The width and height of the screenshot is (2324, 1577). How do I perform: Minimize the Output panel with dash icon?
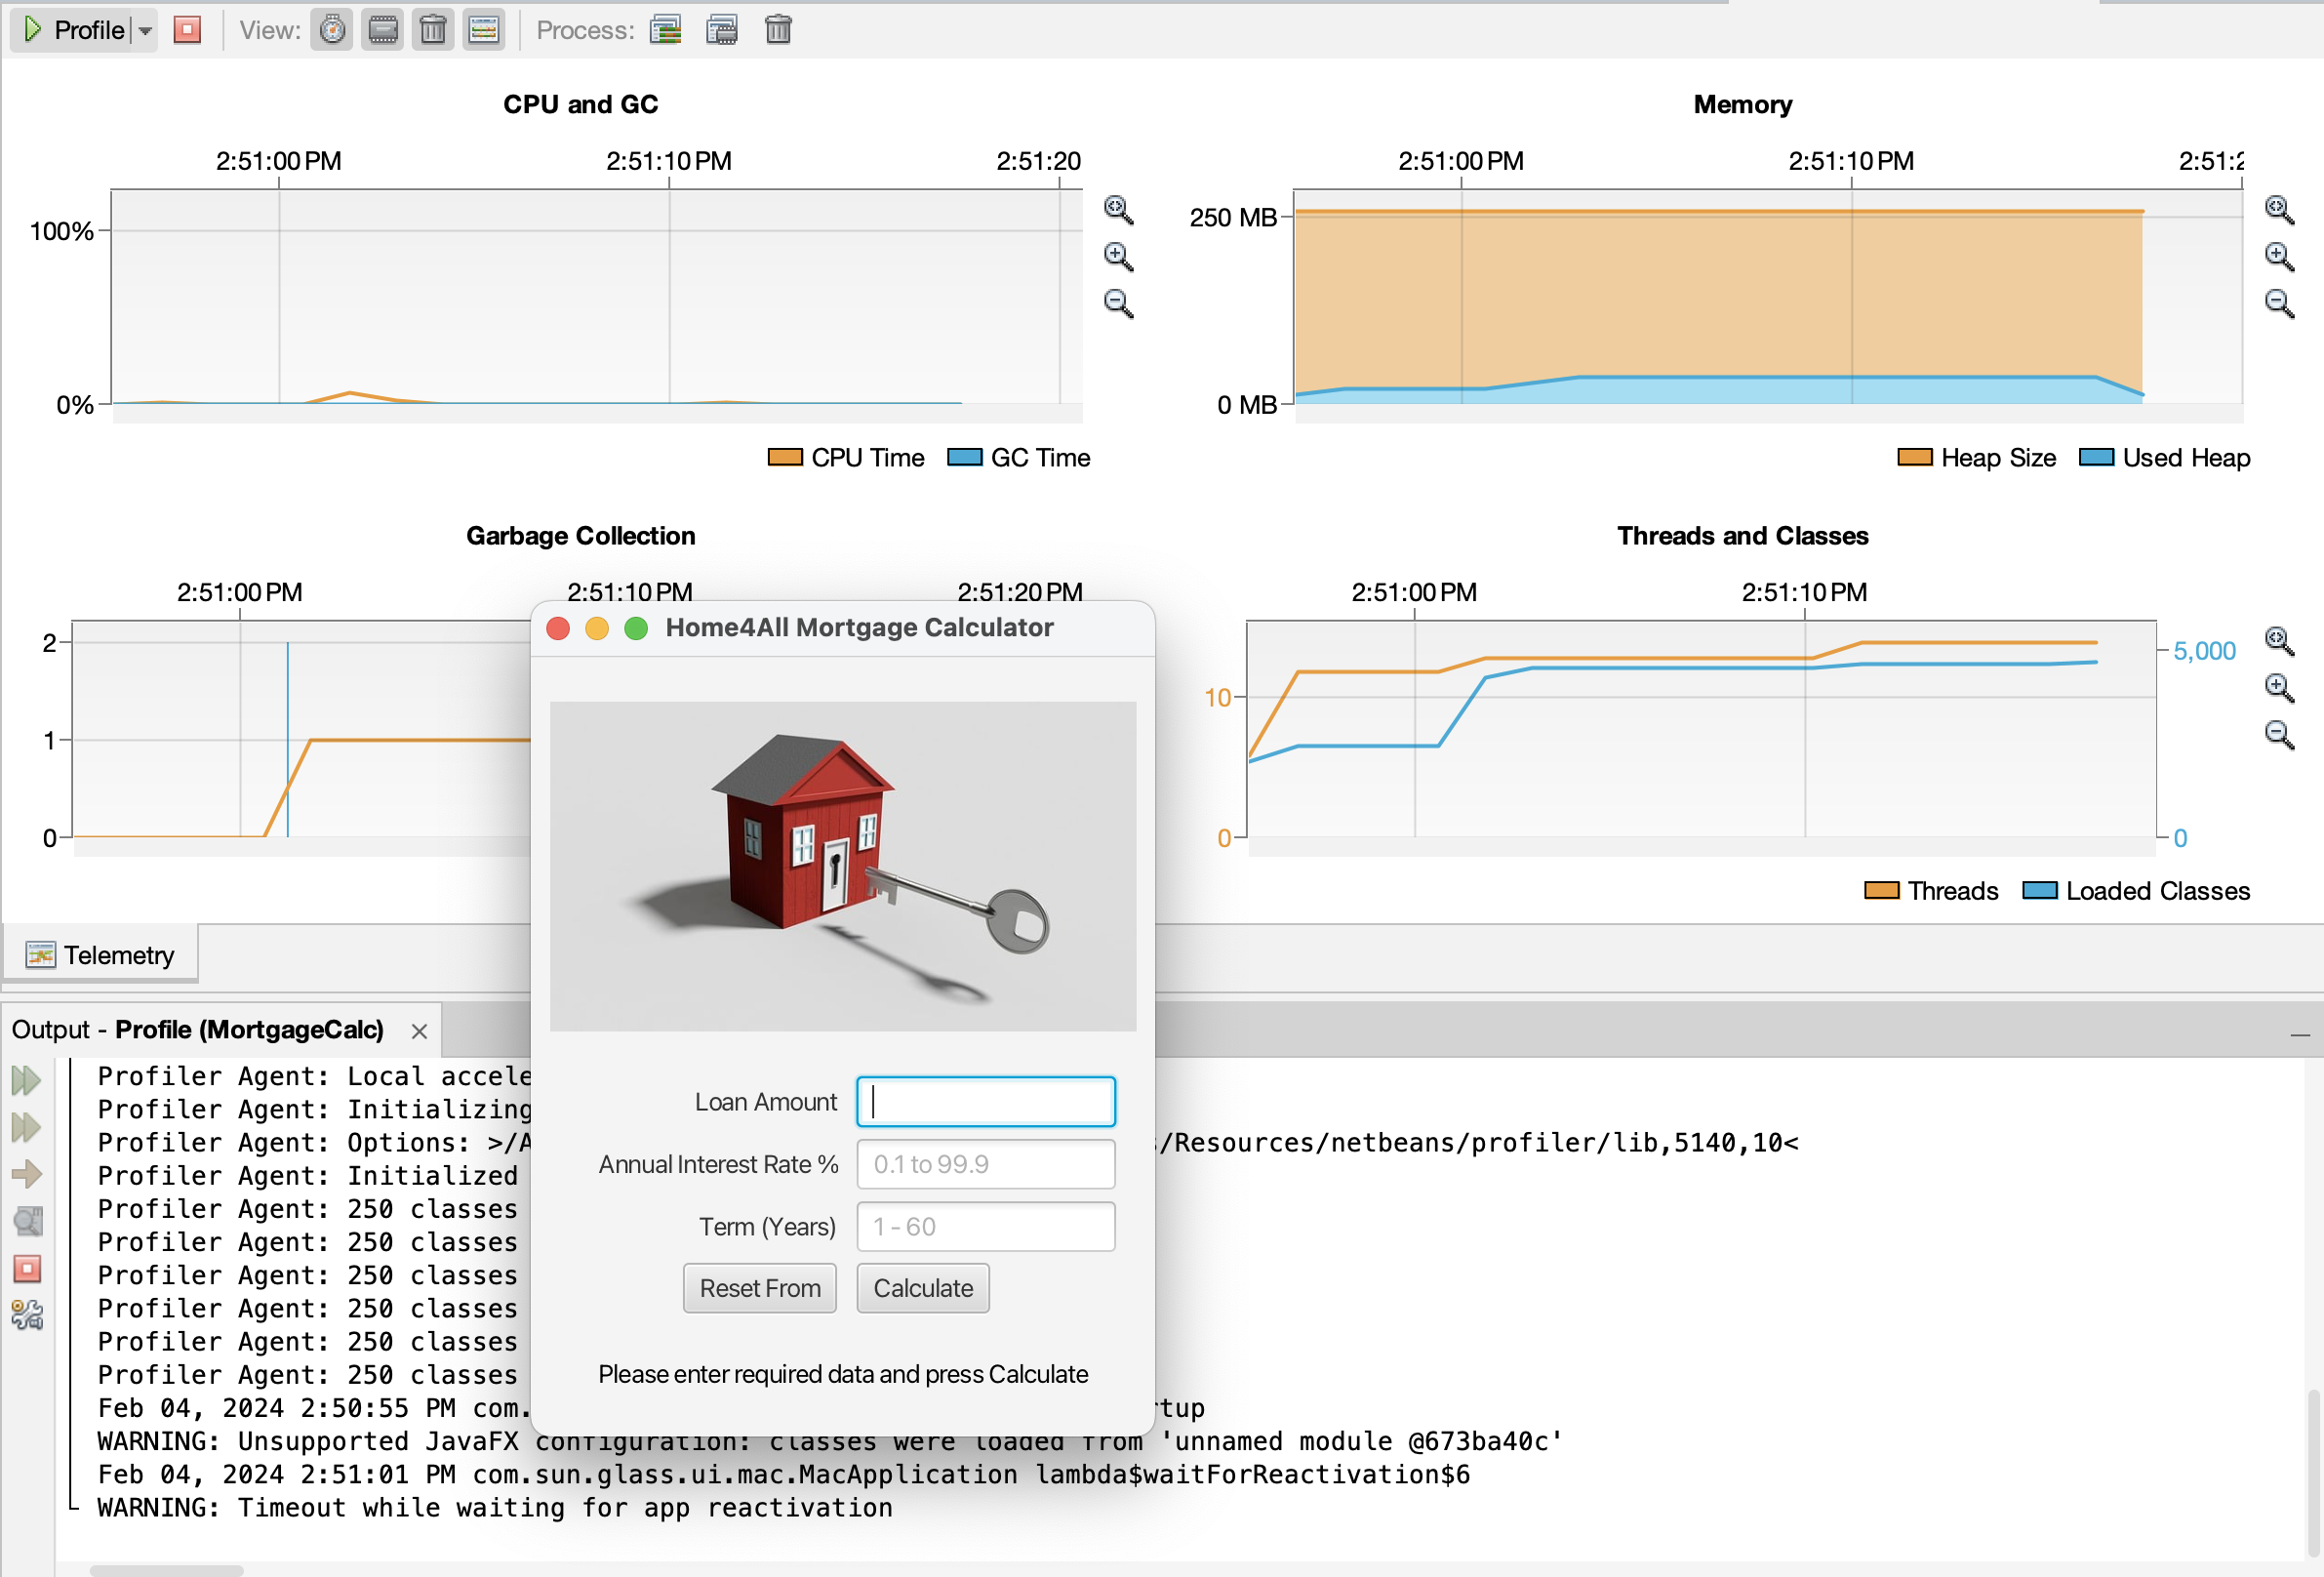pos(2299,1035)
